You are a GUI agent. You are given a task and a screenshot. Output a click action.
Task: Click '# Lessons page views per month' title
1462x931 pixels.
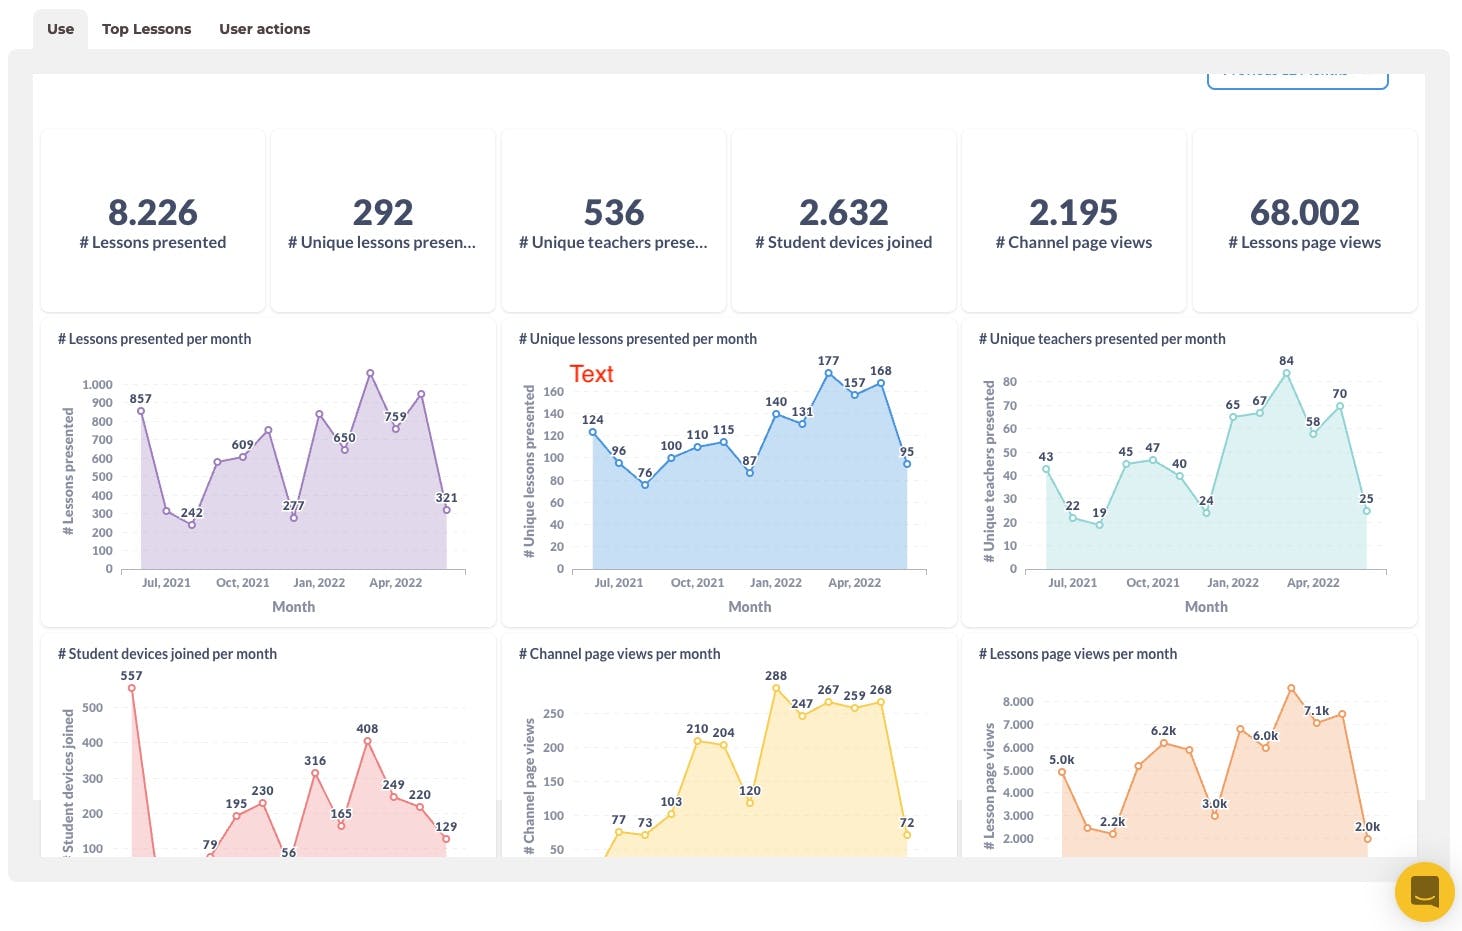pos(1077,654)
